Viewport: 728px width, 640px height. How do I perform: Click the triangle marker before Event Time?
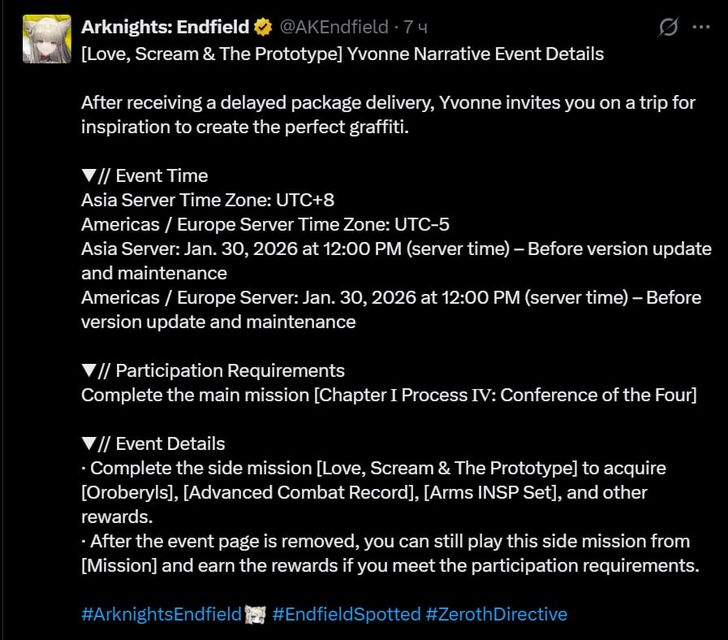[x=89, y=176]
